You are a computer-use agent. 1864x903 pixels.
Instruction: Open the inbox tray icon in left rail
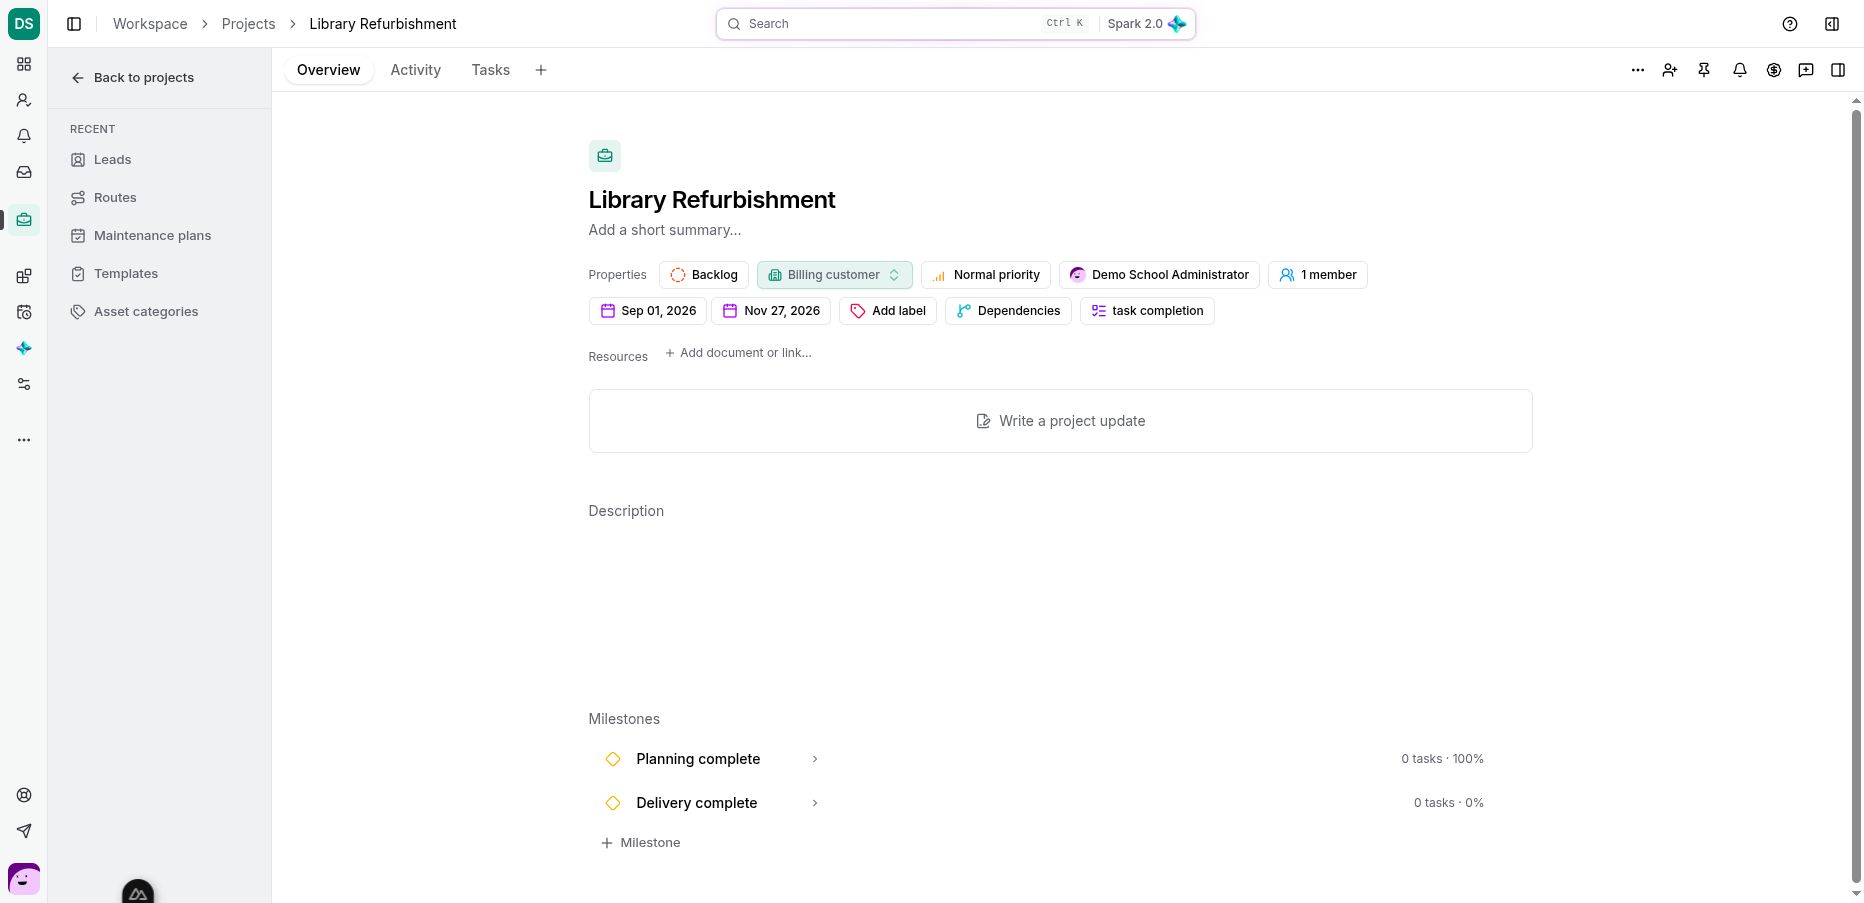click(24, 172)
